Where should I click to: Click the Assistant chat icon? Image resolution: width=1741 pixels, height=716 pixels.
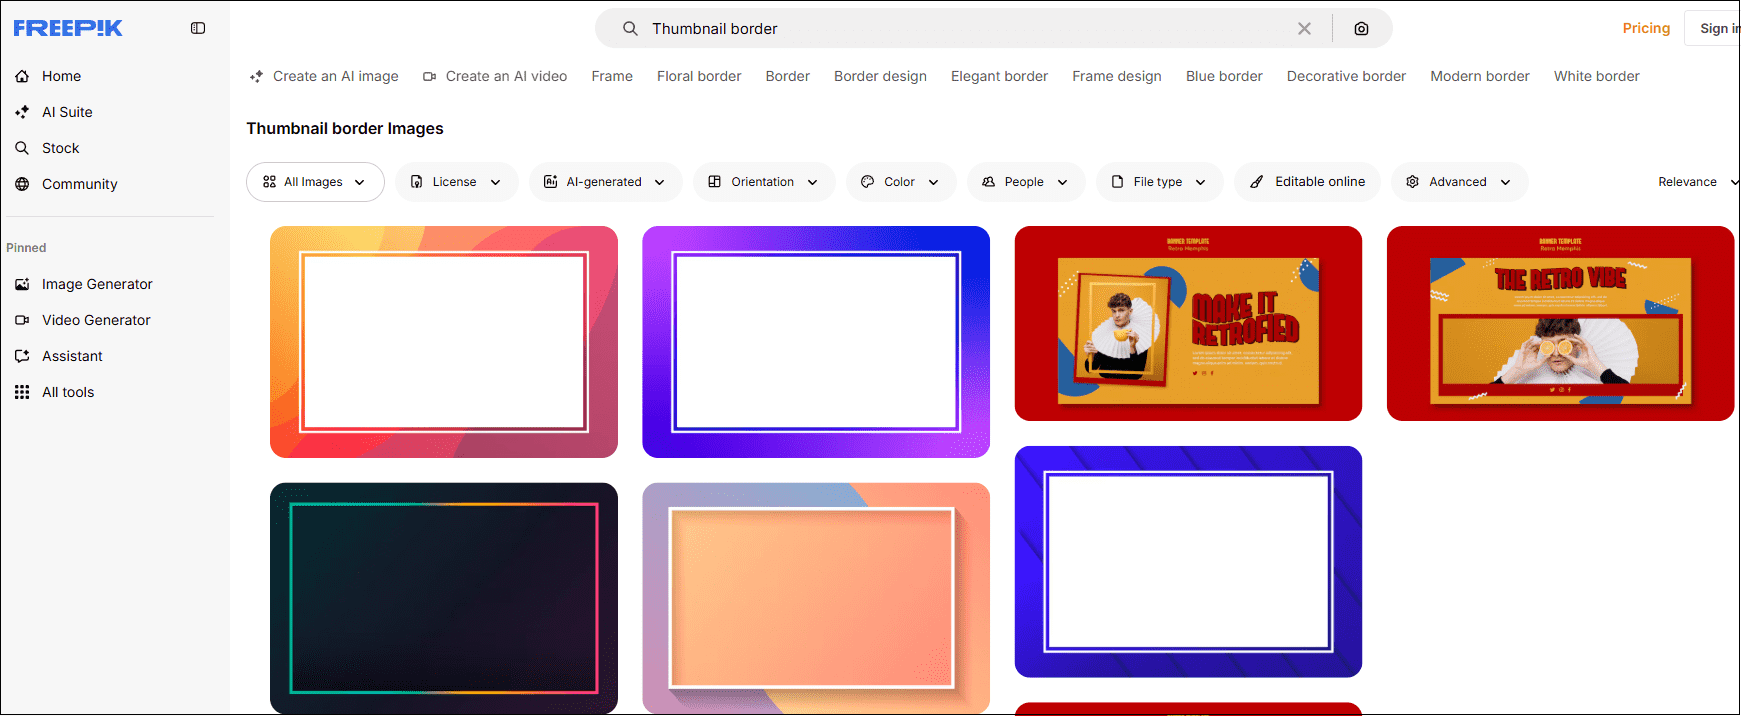[22, 356]
